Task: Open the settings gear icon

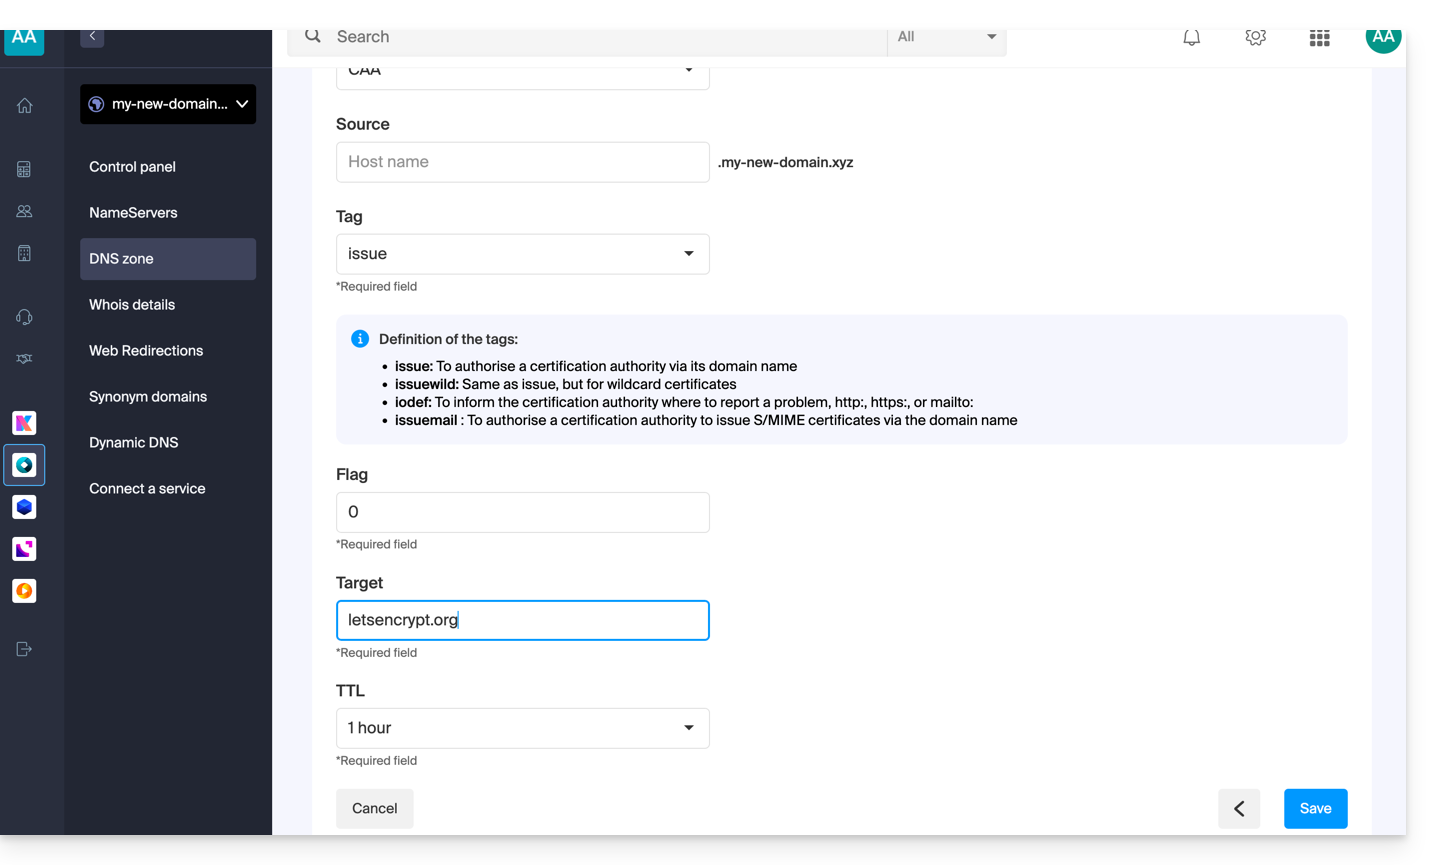Action: (1255, 38)
